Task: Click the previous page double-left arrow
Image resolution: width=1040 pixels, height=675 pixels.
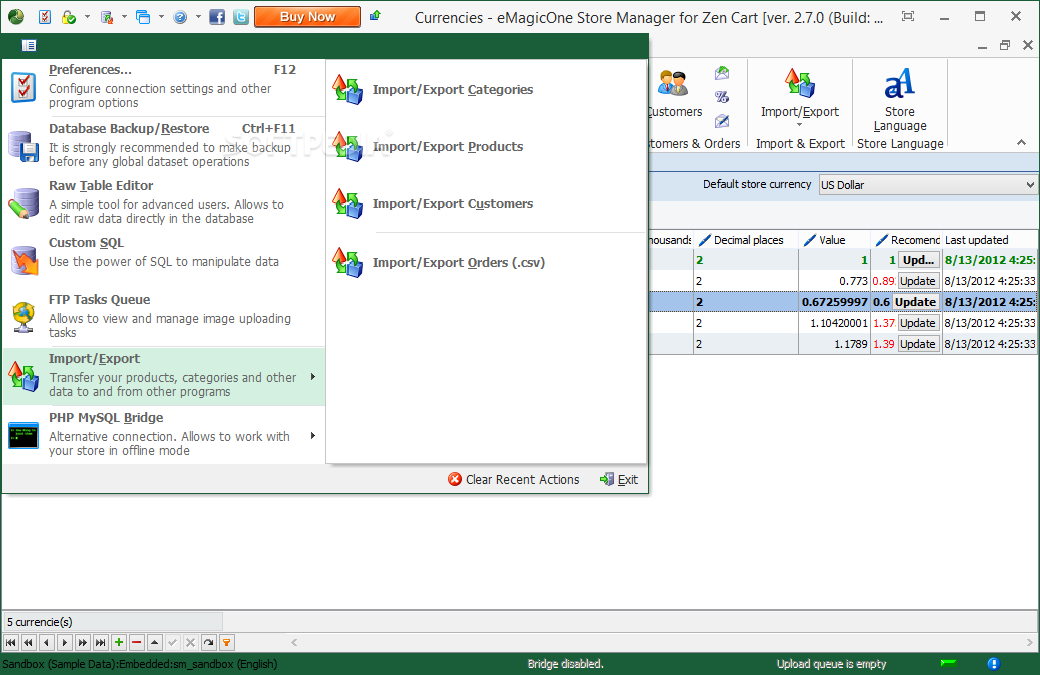Action: point(29,643)
